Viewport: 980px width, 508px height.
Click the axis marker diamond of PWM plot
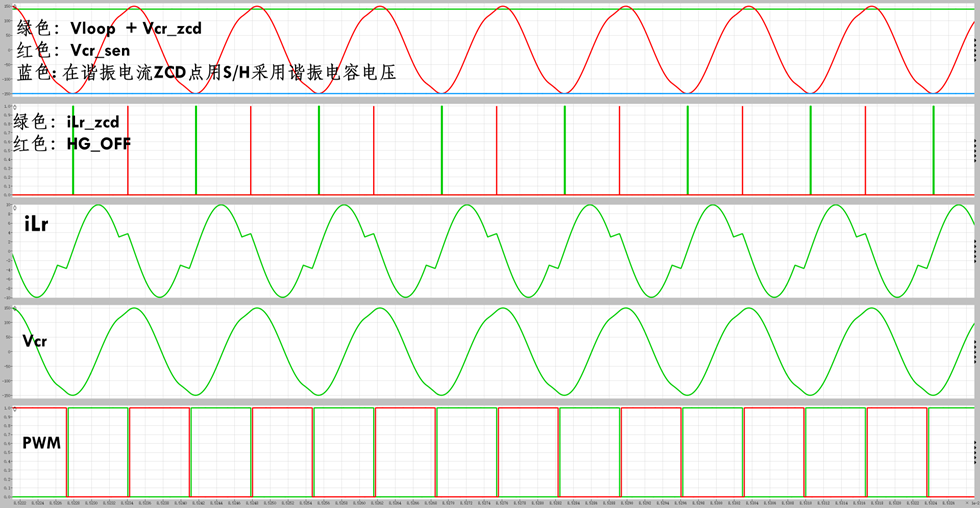tap(15, 410)
